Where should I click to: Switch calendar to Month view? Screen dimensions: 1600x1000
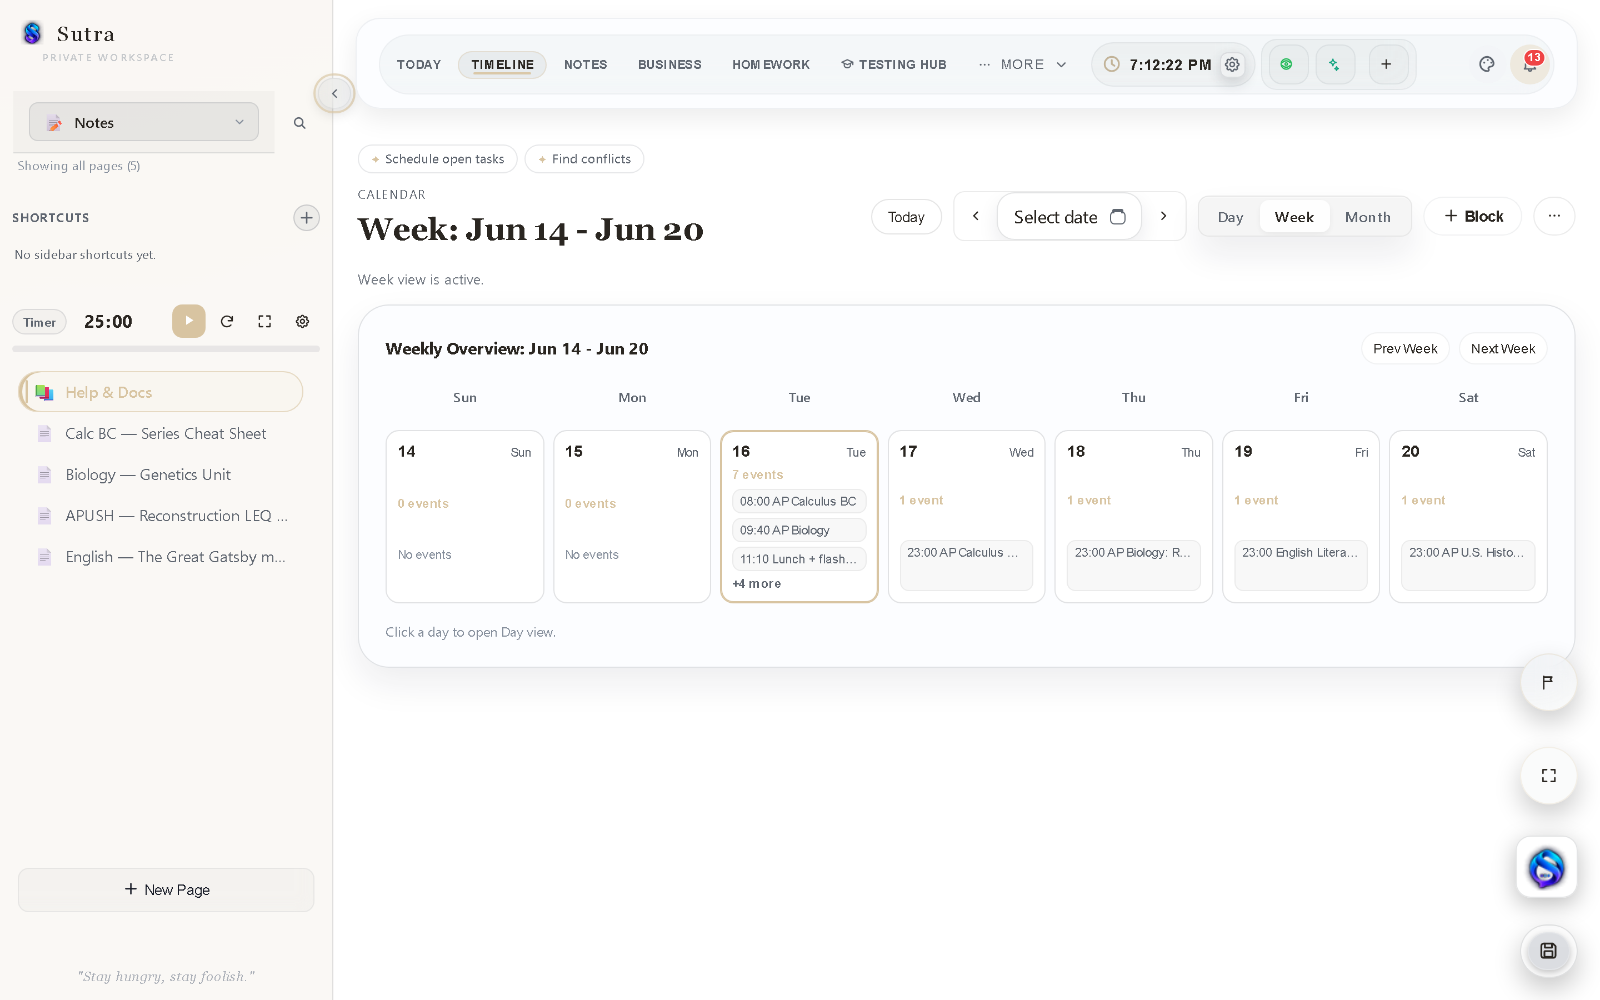coord(1367,217)
